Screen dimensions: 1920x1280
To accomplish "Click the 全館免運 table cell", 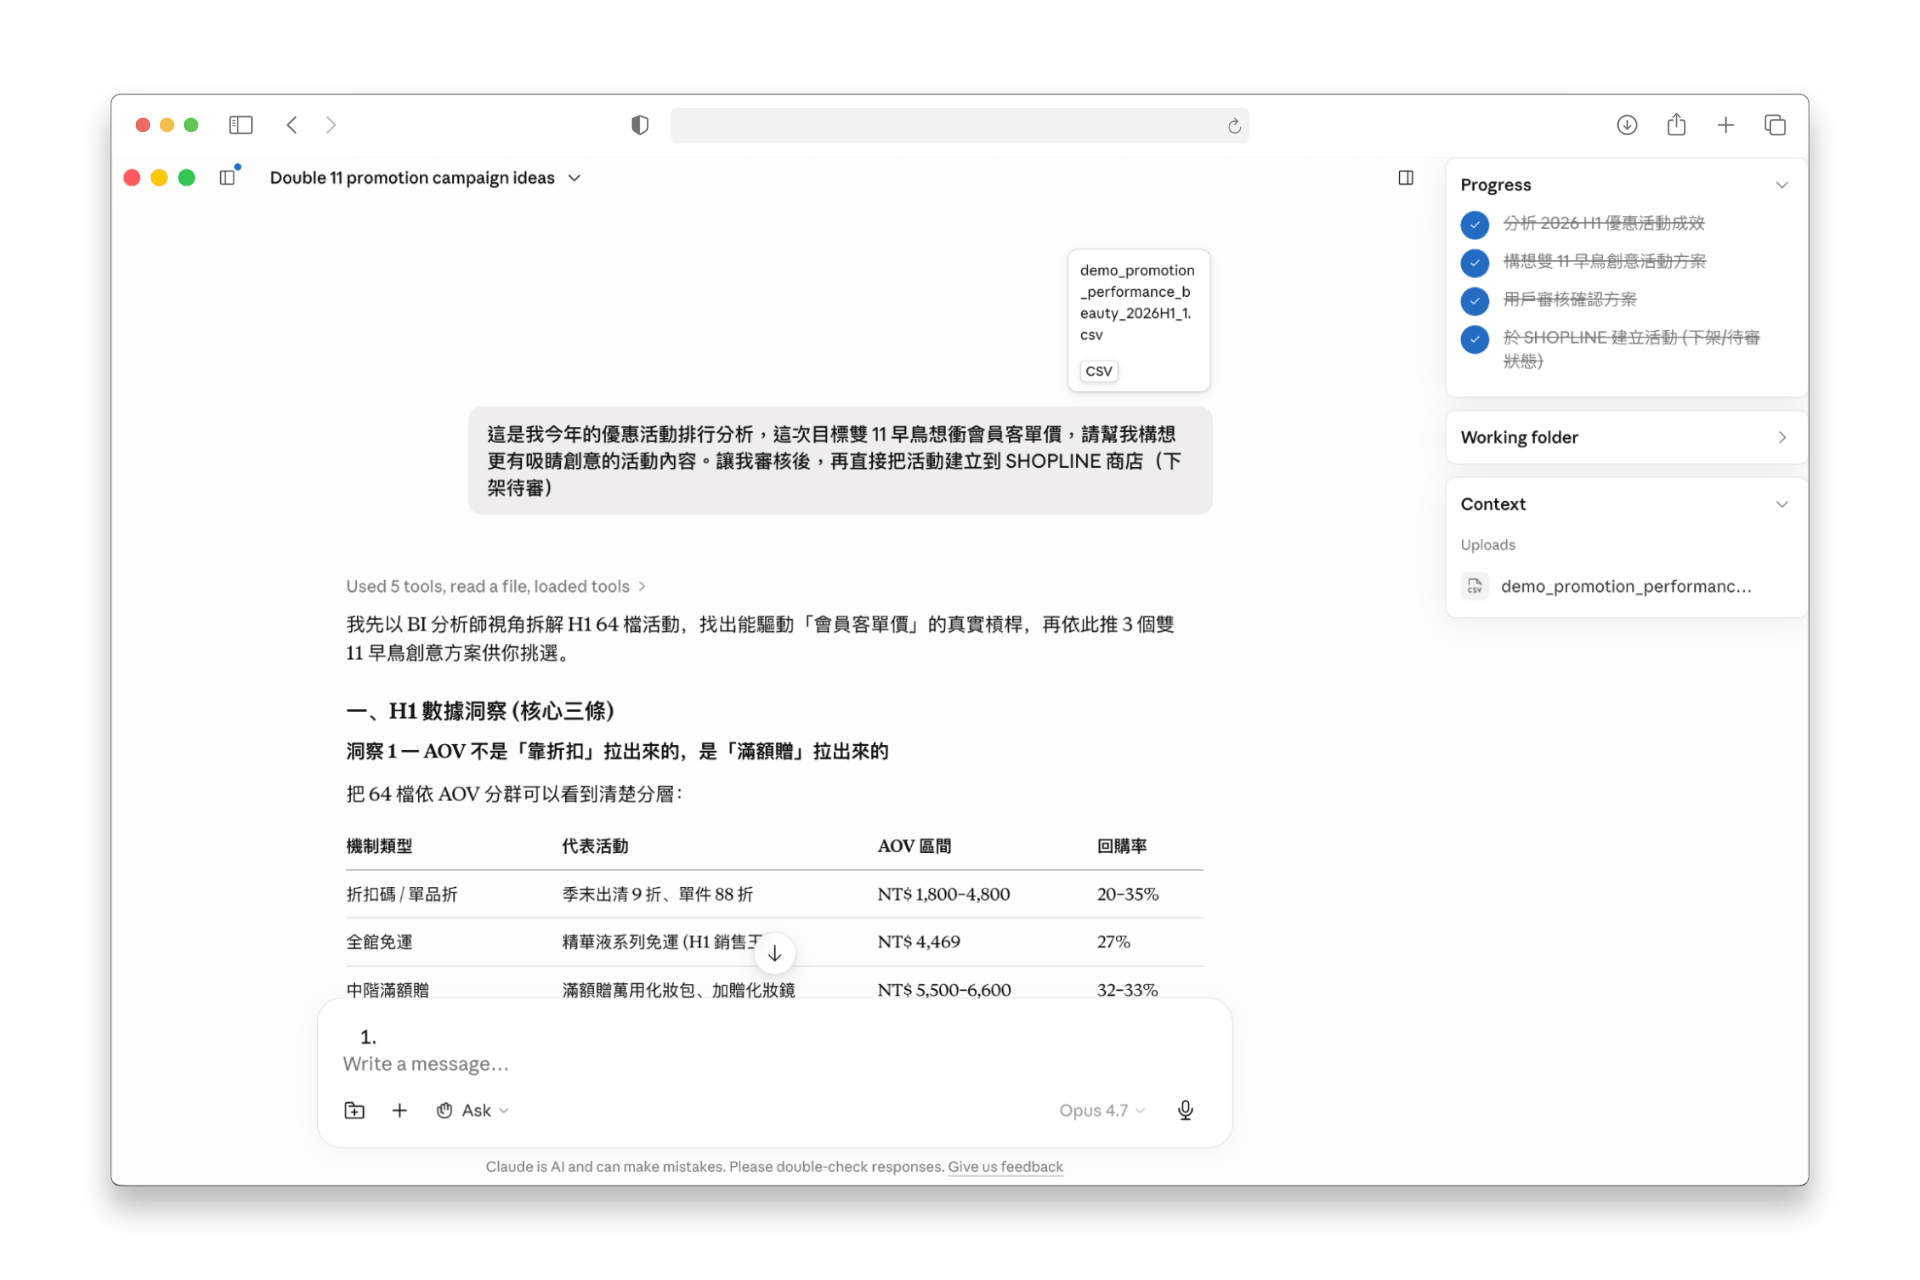I will 379,942.
